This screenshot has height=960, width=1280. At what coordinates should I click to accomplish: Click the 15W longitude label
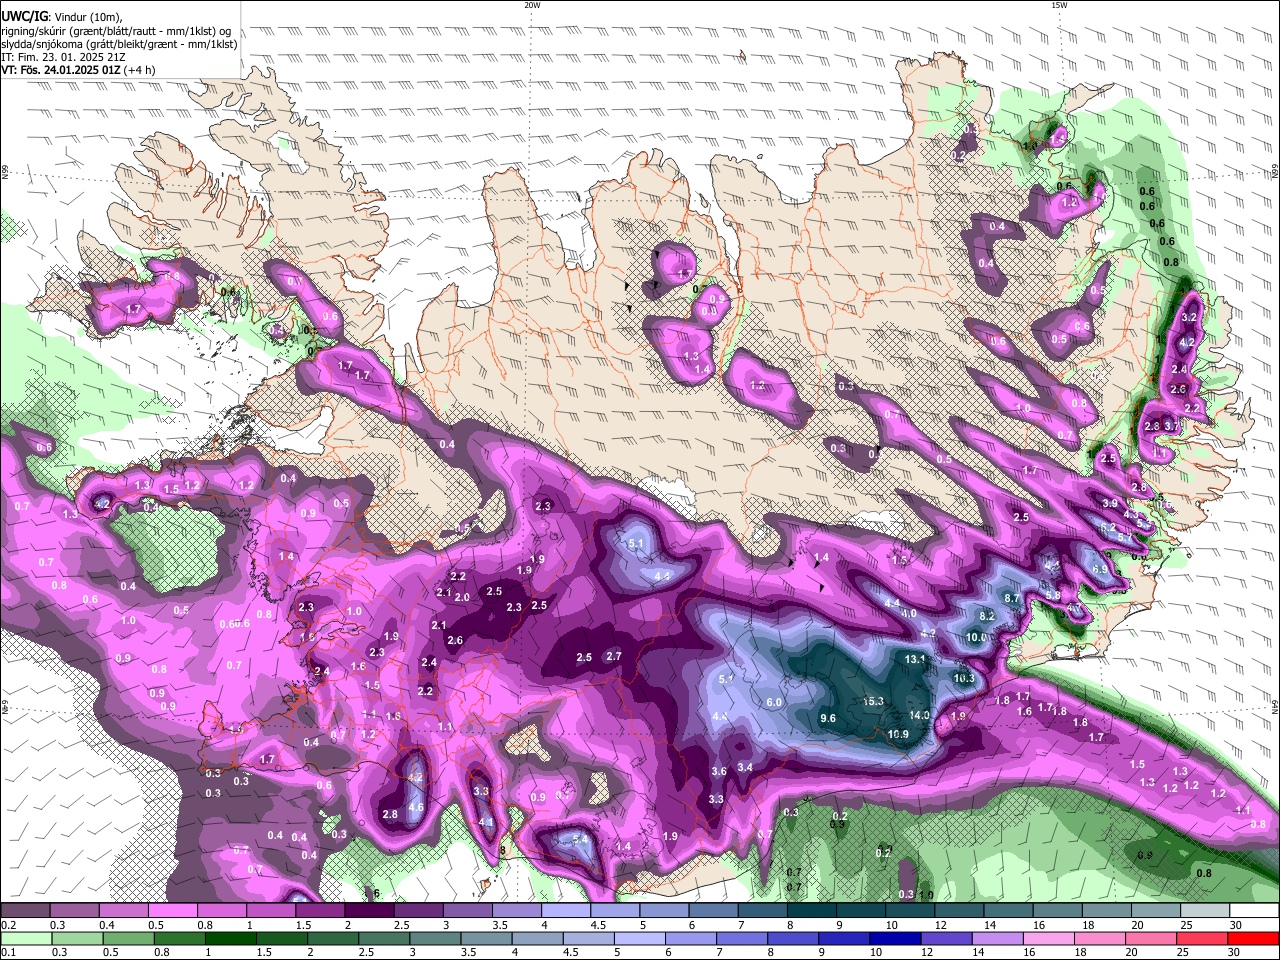tap(1059, 5)
